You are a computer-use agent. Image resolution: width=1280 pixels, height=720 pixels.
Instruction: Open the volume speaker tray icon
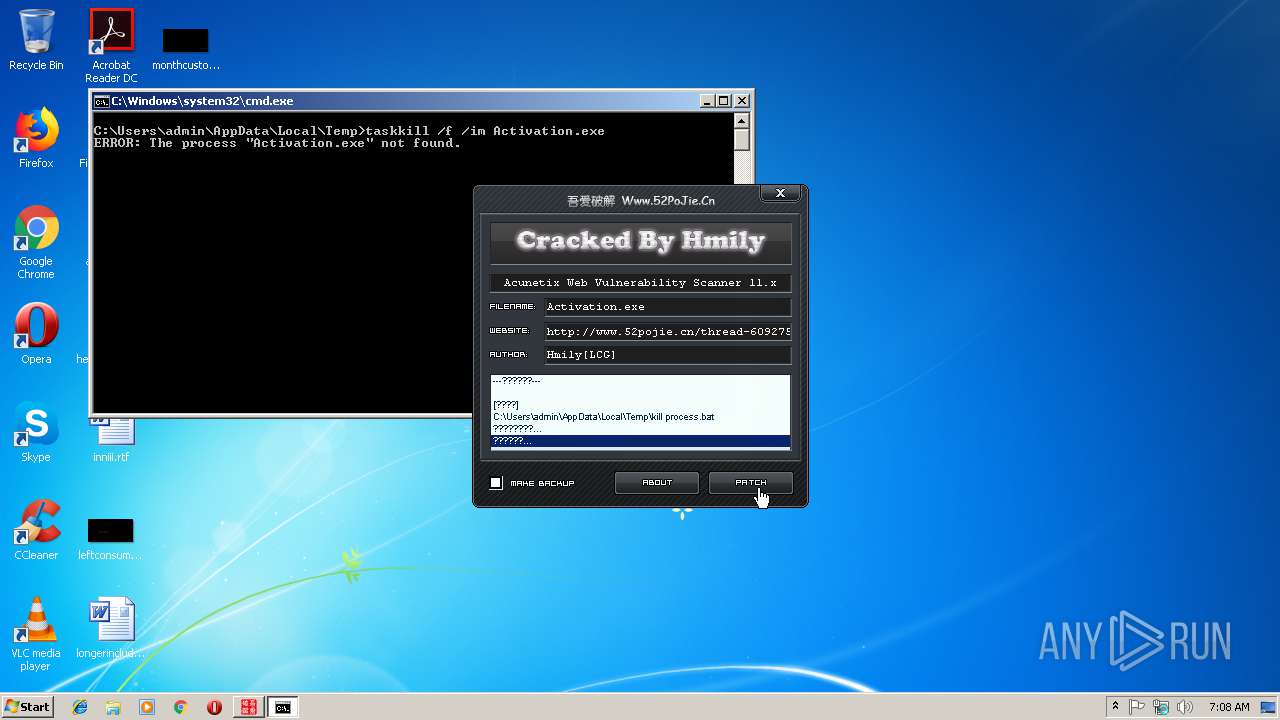point(1185,707)
